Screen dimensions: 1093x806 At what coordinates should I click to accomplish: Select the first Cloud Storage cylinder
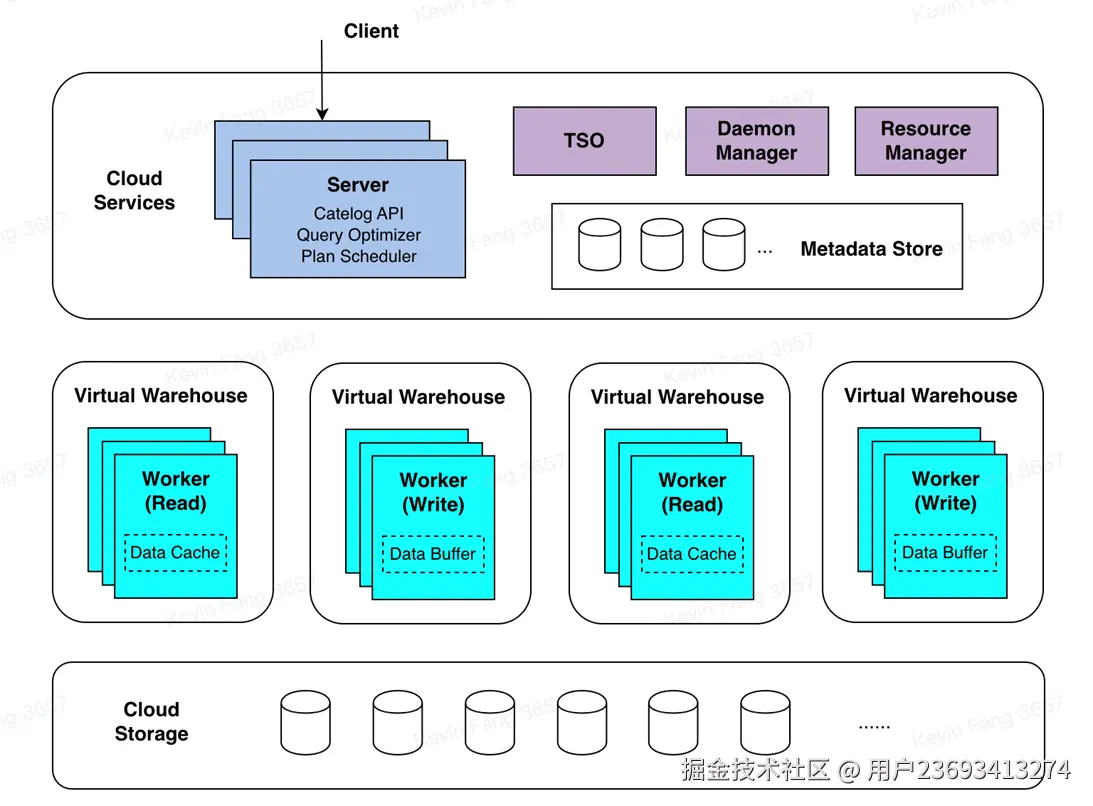(306, 722)
